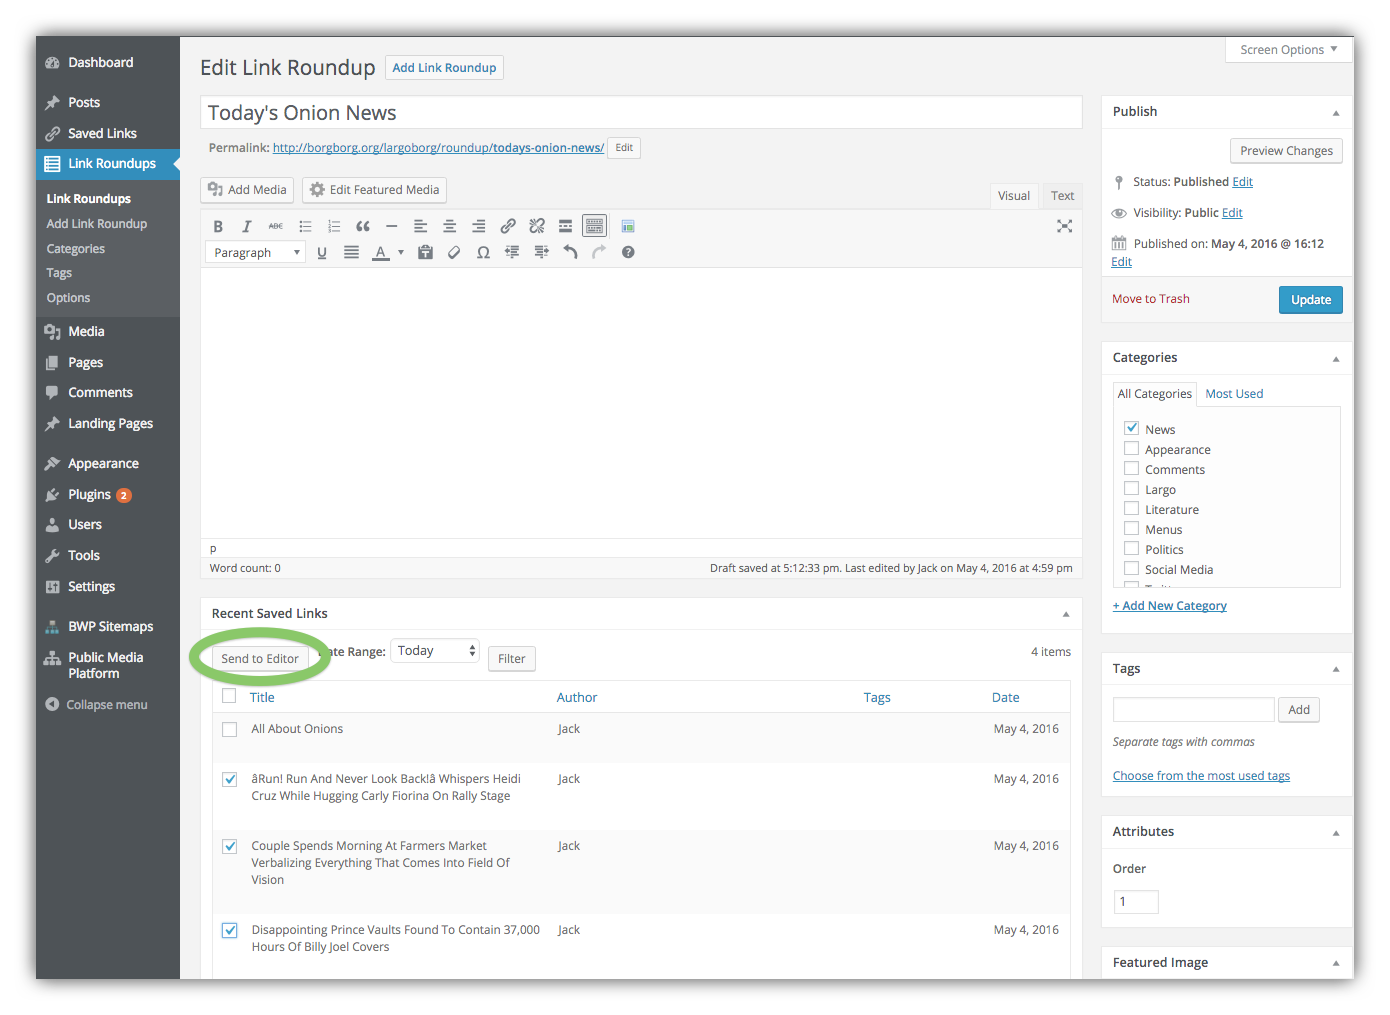Undo last edit in editor toolbar

tap(570, 253)
